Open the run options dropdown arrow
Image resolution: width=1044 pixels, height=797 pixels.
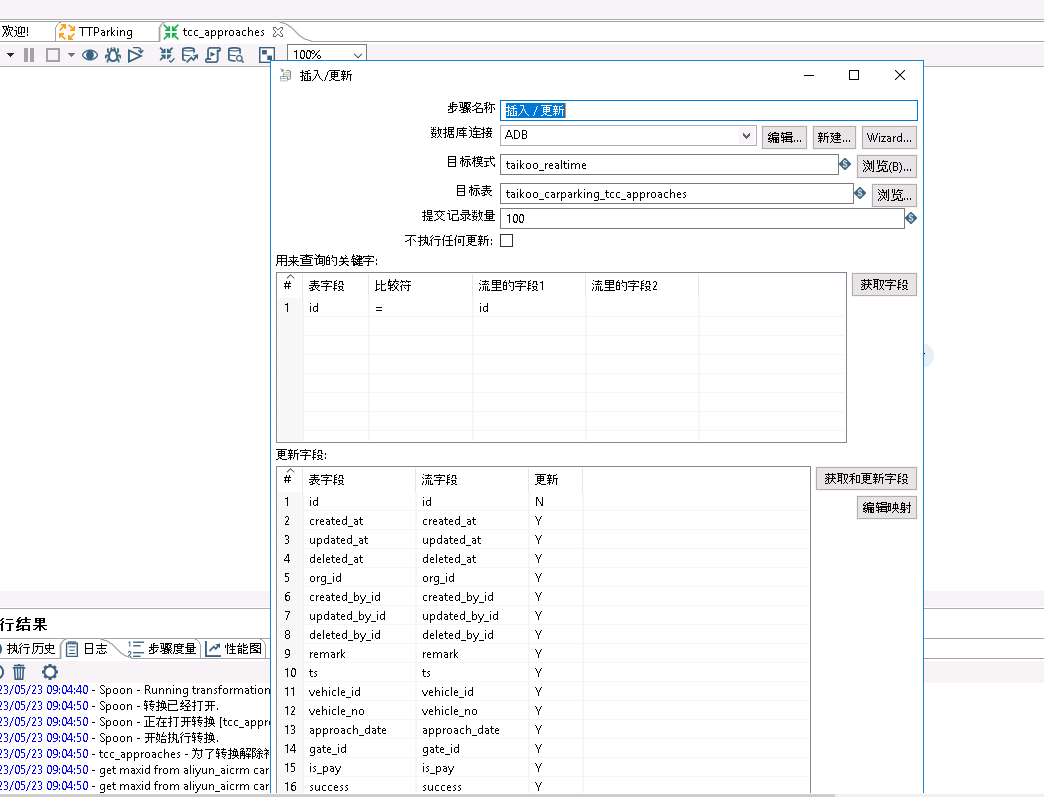tap(10, 55)
